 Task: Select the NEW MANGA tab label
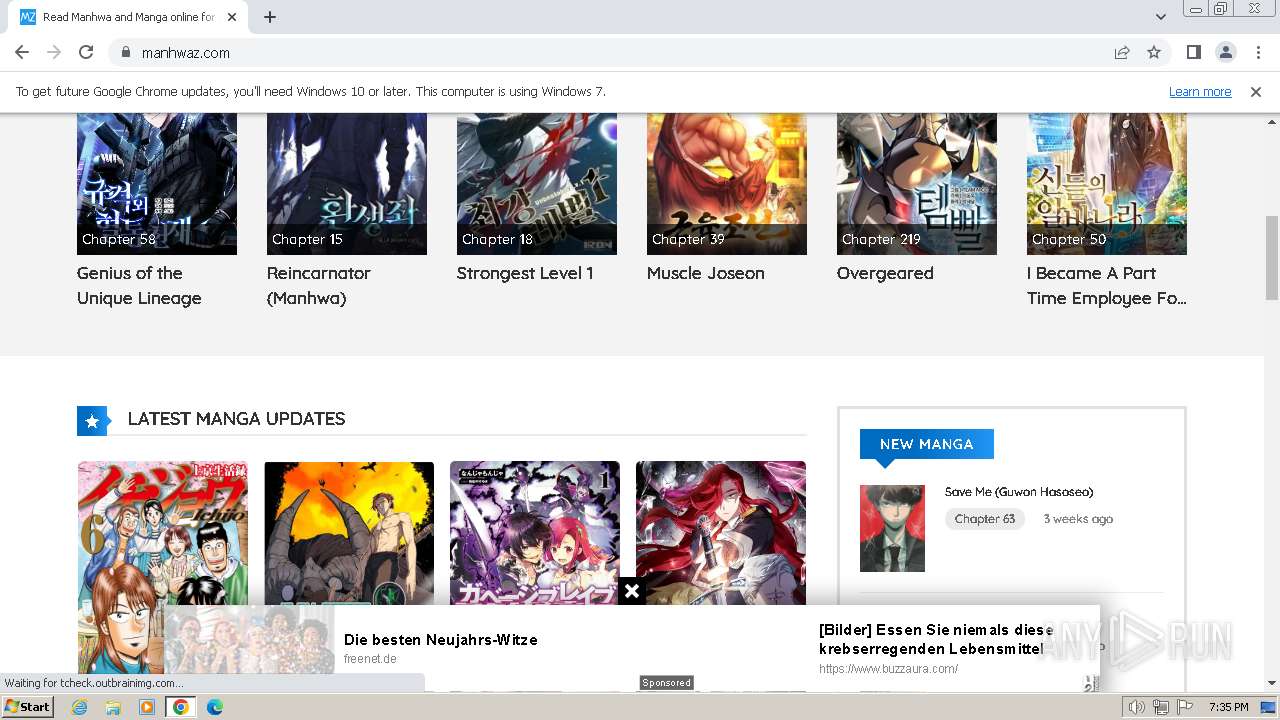click(x=926, y=444)
